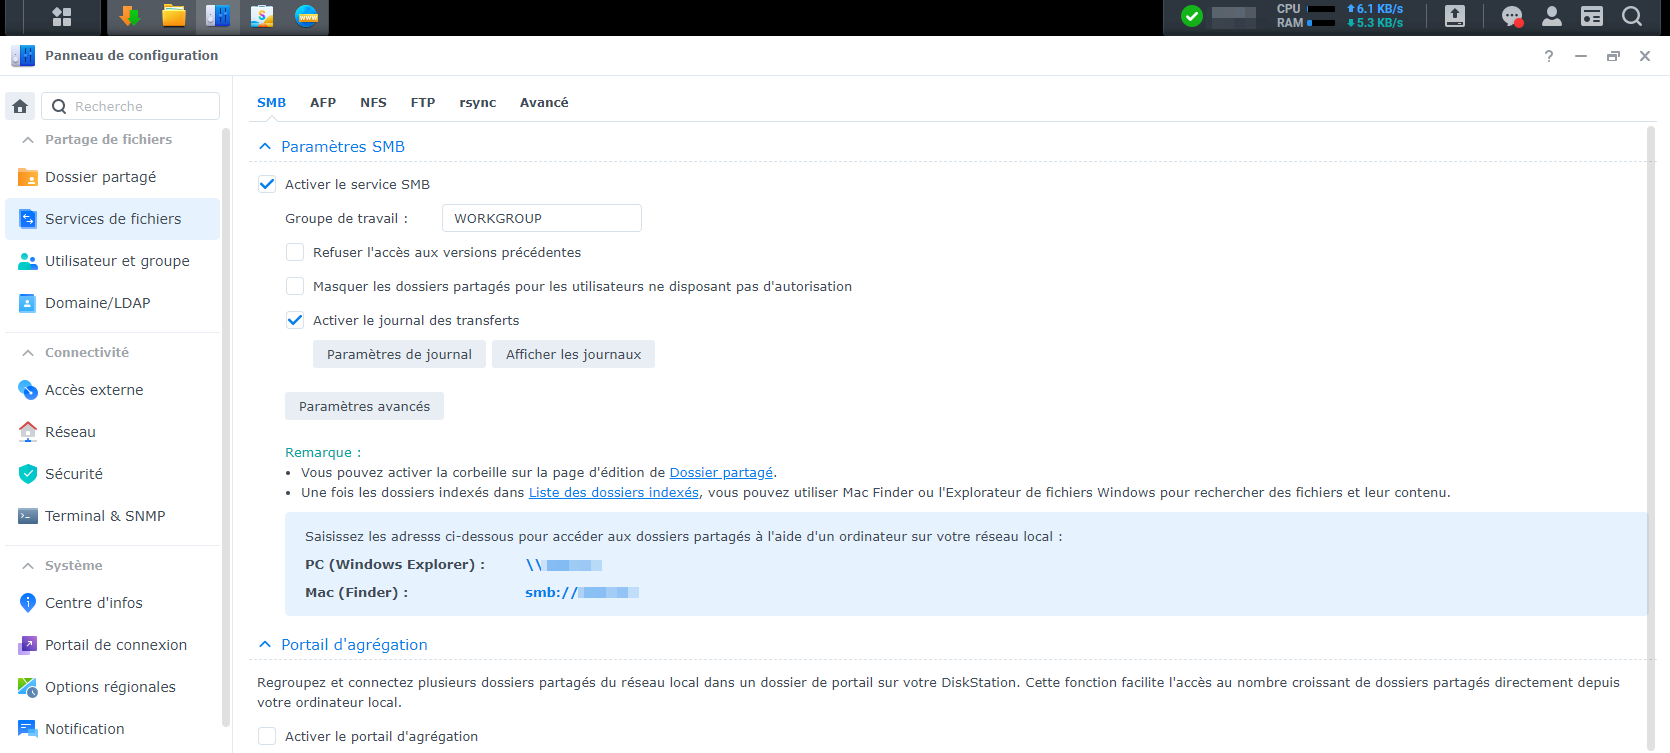Click the home icon beside the search box
Viewport: 1670px width, 753px height.
tap(20, 106)
